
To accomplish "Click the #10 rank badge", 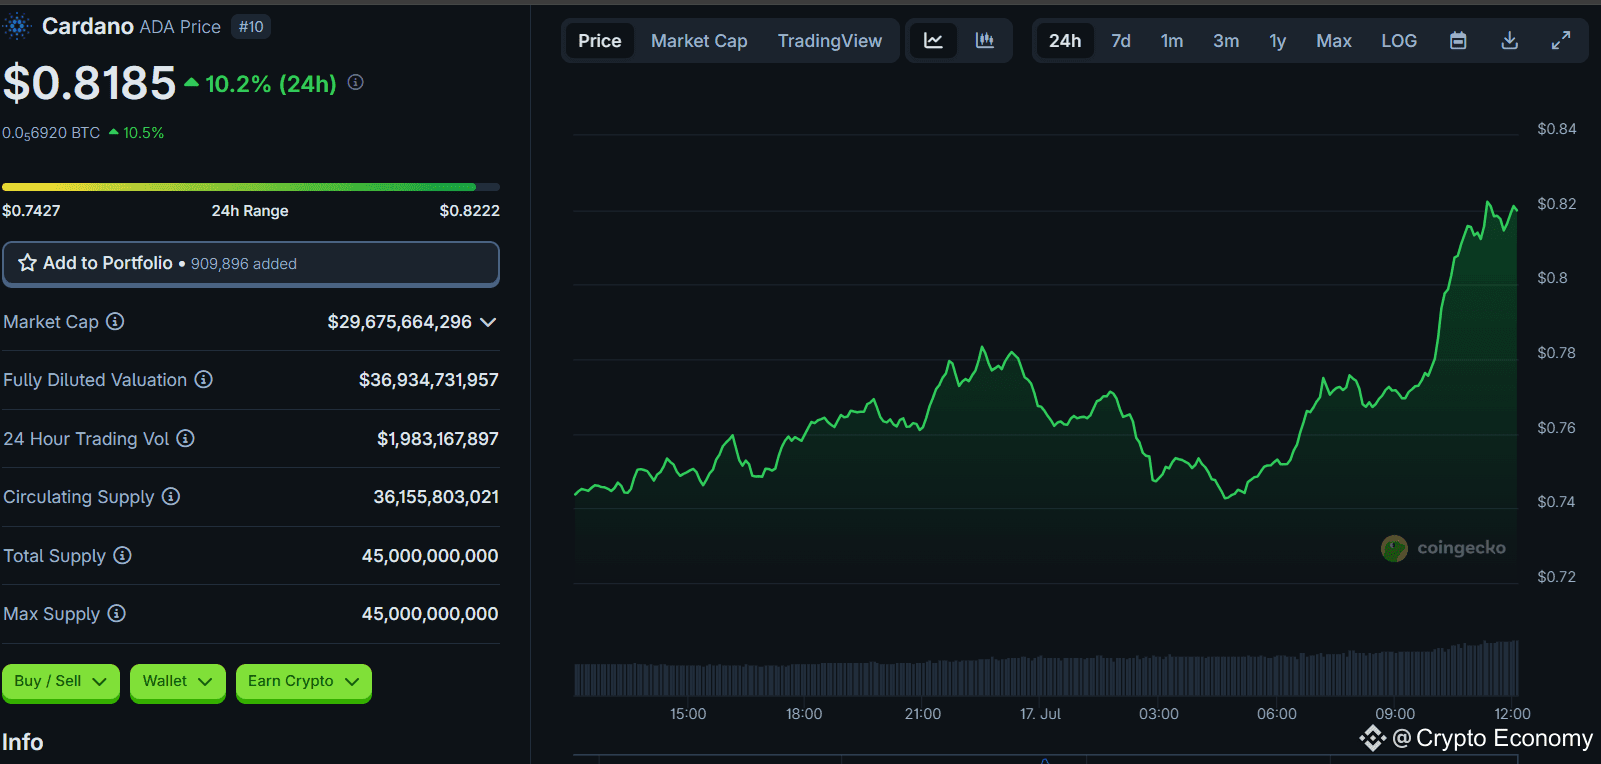I will pyautogui.click(x=251, y=27).
